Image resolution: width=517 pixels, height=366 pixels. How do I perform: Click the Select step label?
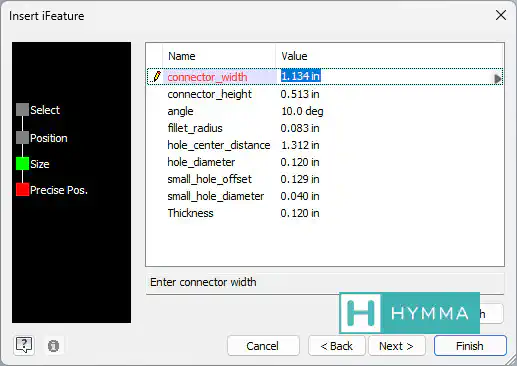tap(45, 110)
